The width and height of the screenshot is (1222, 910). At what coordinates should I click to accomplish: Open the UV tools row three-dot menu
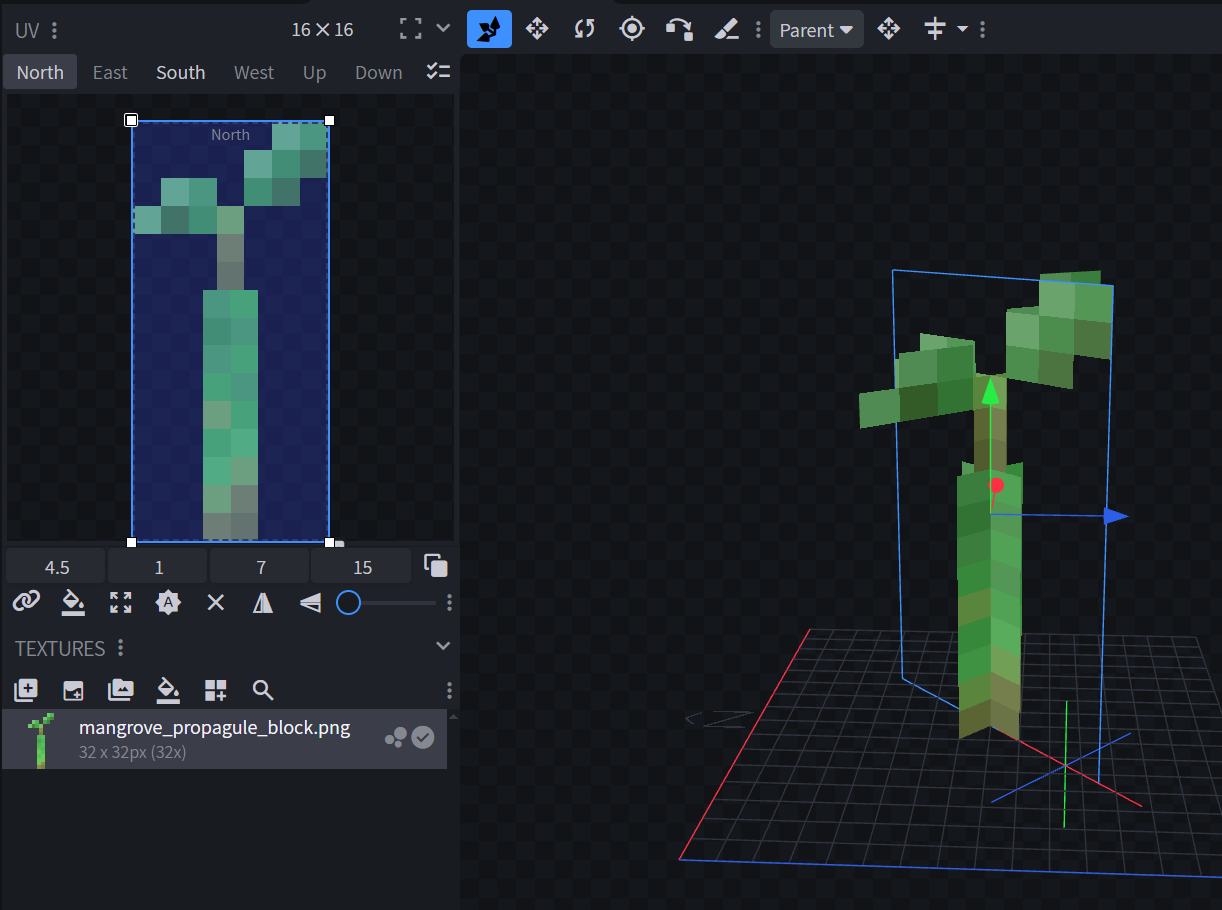click(x=449, y=602)
